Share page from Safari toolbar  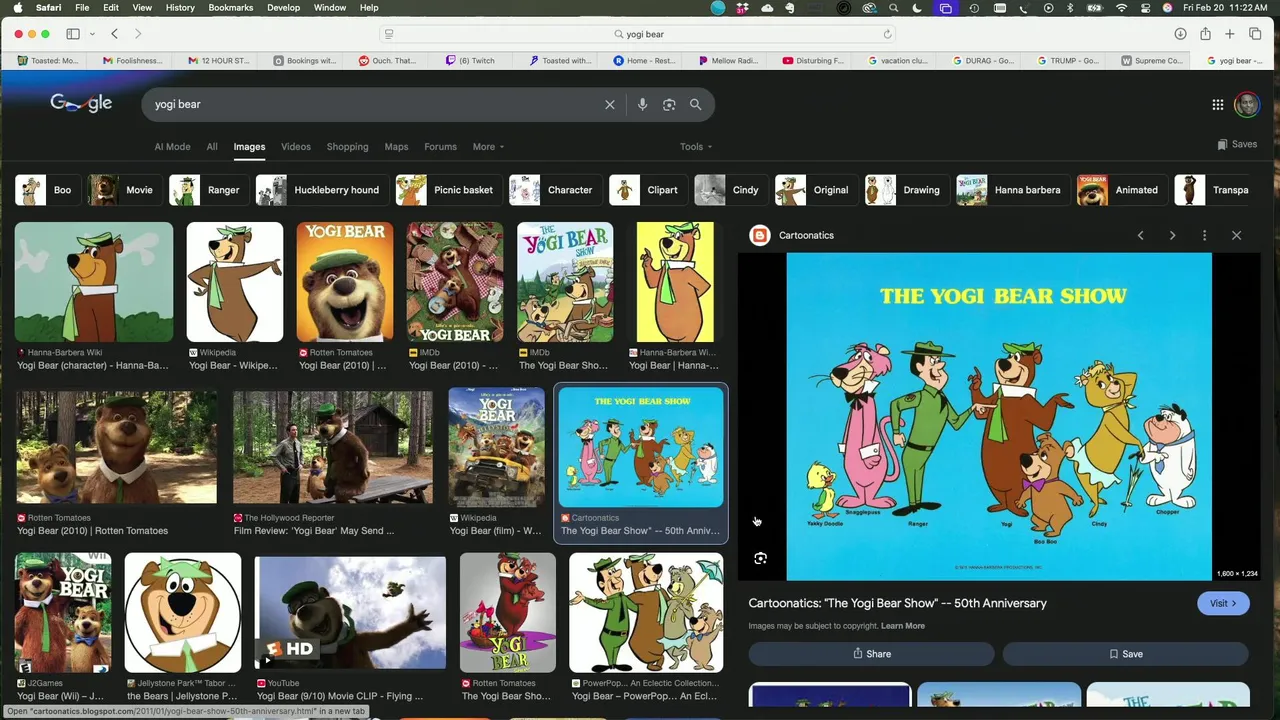point(1205,34)
